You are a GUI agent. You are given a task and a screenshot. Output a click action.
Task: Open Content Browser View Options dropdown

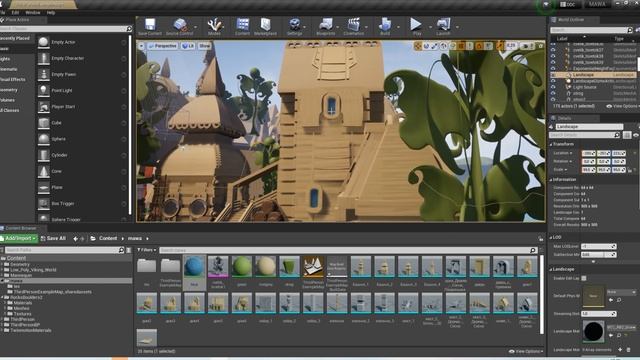[526, 351]
